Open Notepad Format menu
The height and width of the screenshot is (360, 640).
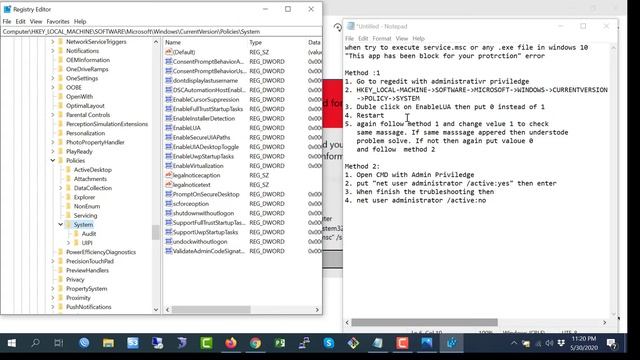(382, 38)
